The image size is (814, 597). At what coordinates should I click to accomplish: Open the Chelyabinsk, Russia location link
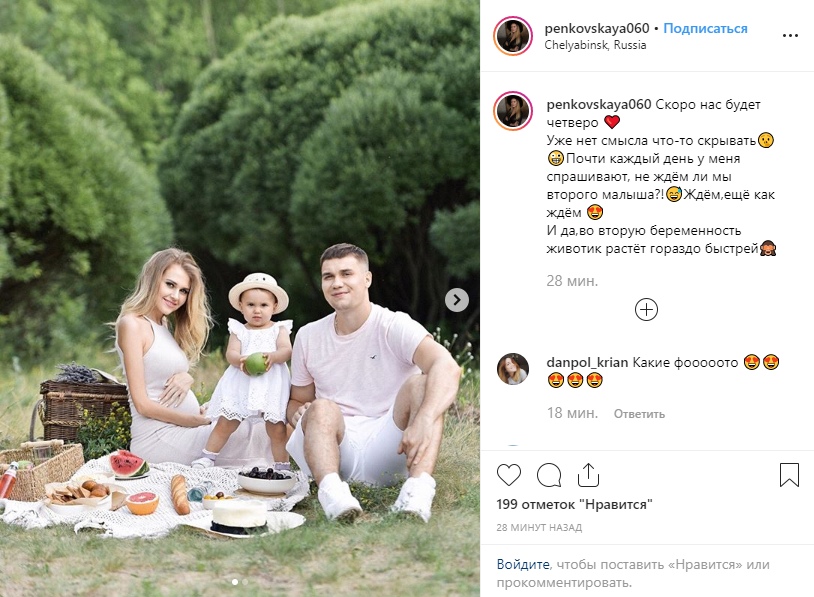[x=595, y=45]
